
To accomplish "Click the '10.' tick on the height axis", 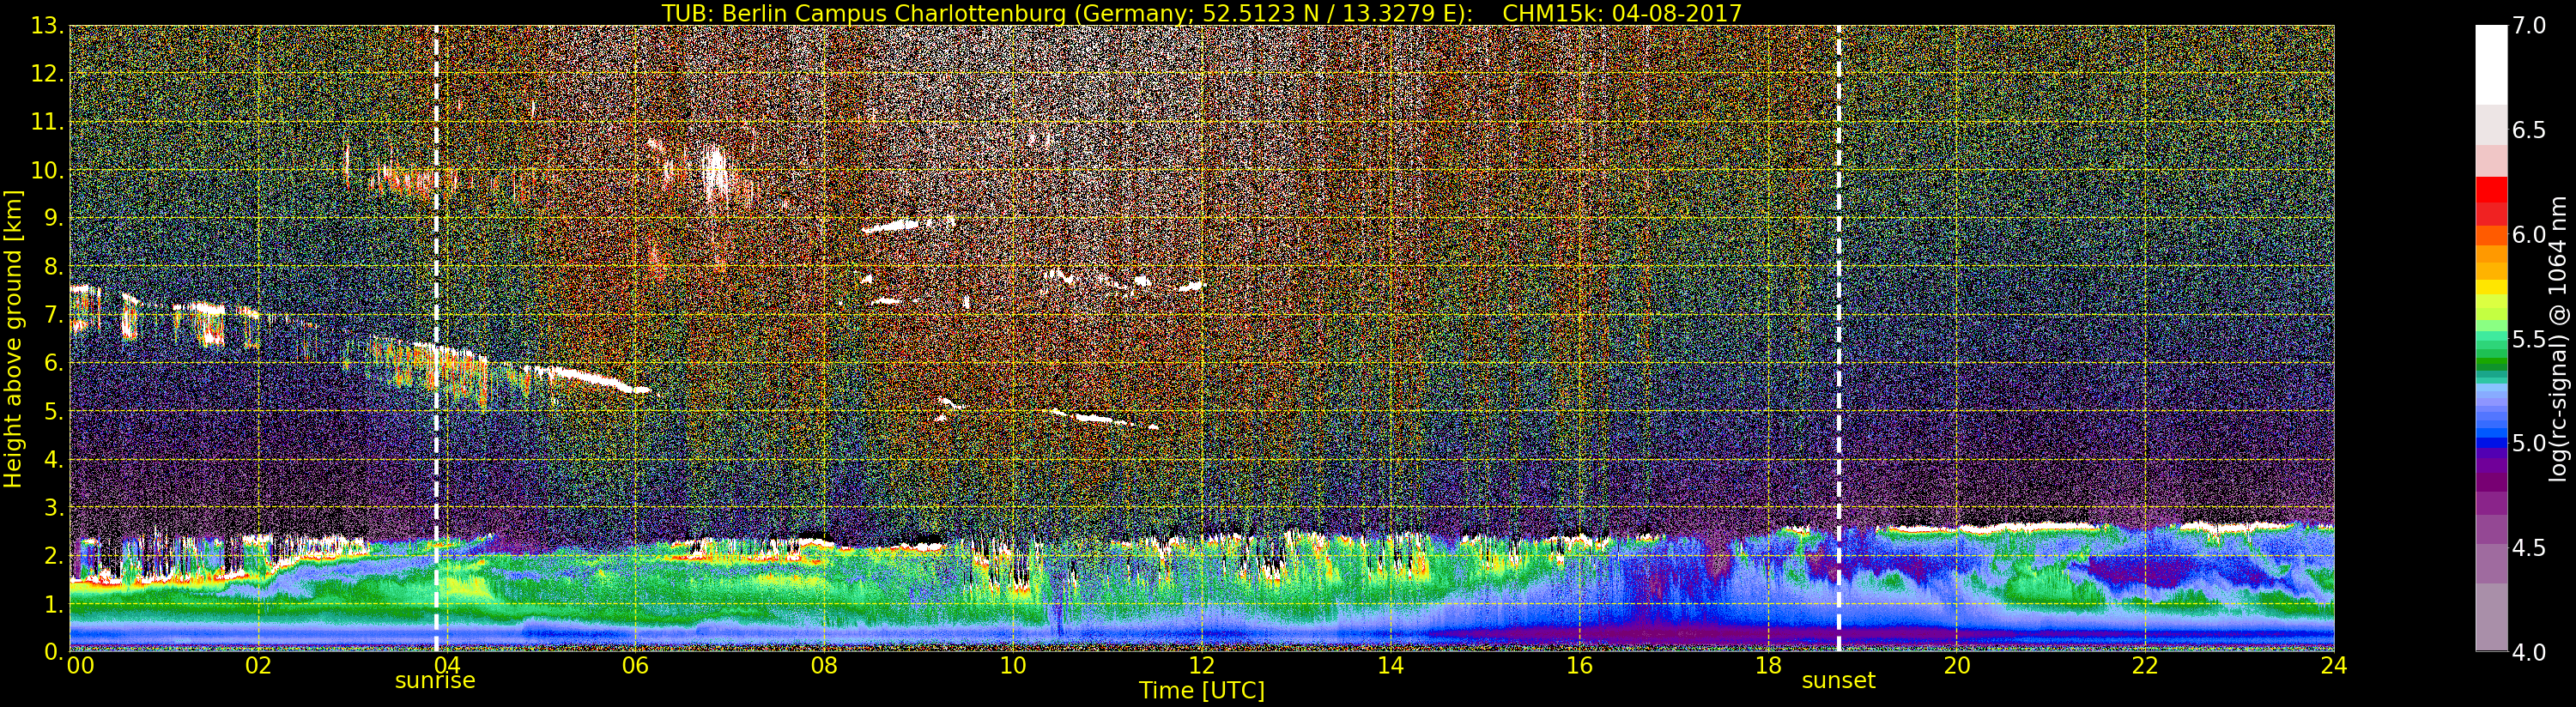I will [x=47, y=170].
